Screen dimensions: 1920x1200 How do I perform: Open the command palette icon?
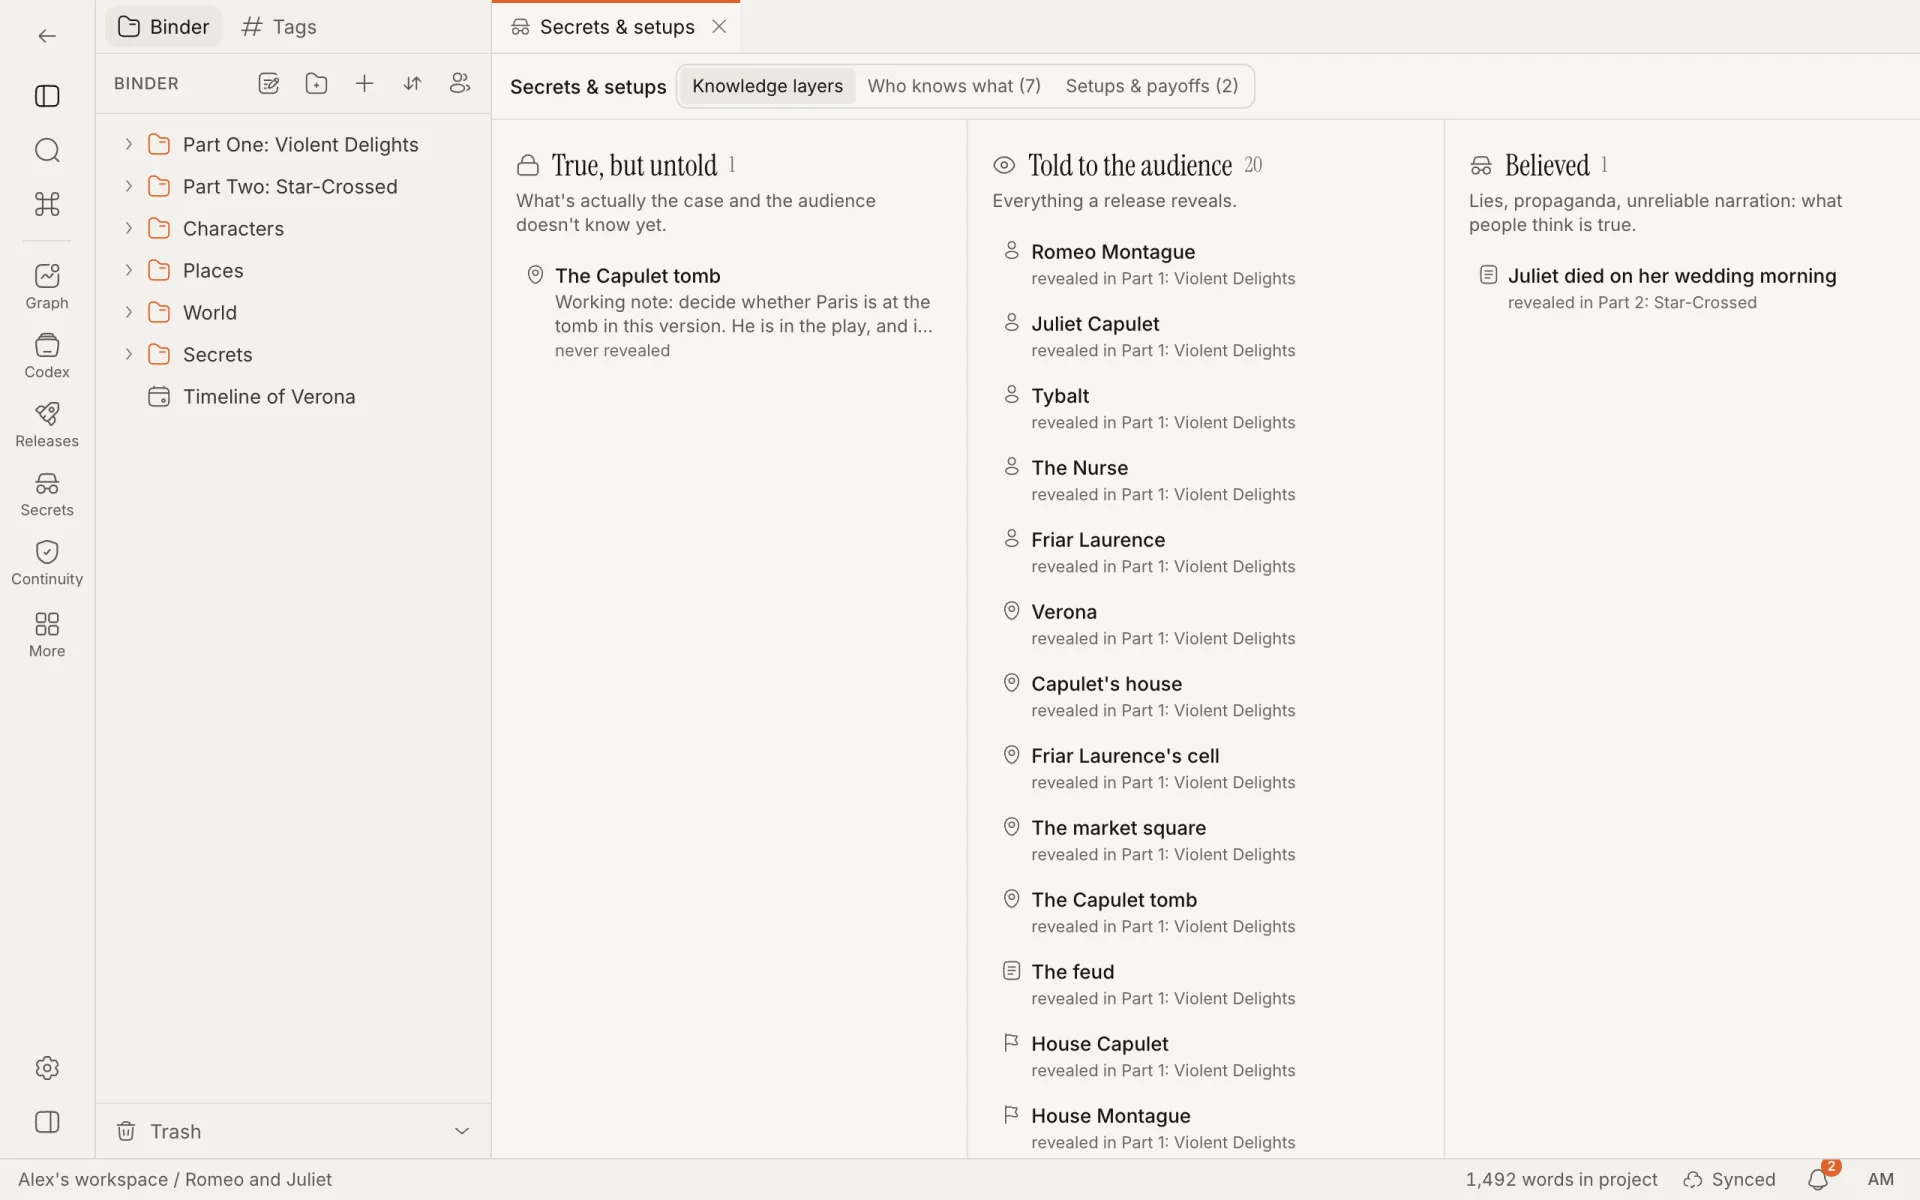[47, 204]
